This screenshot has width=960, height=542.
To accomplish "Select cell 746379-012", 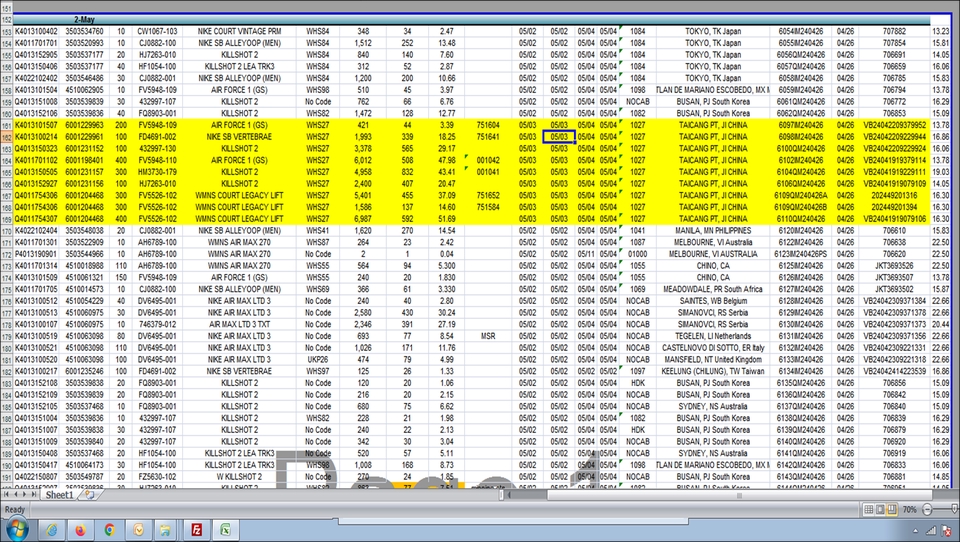I will tap(157, 325).
